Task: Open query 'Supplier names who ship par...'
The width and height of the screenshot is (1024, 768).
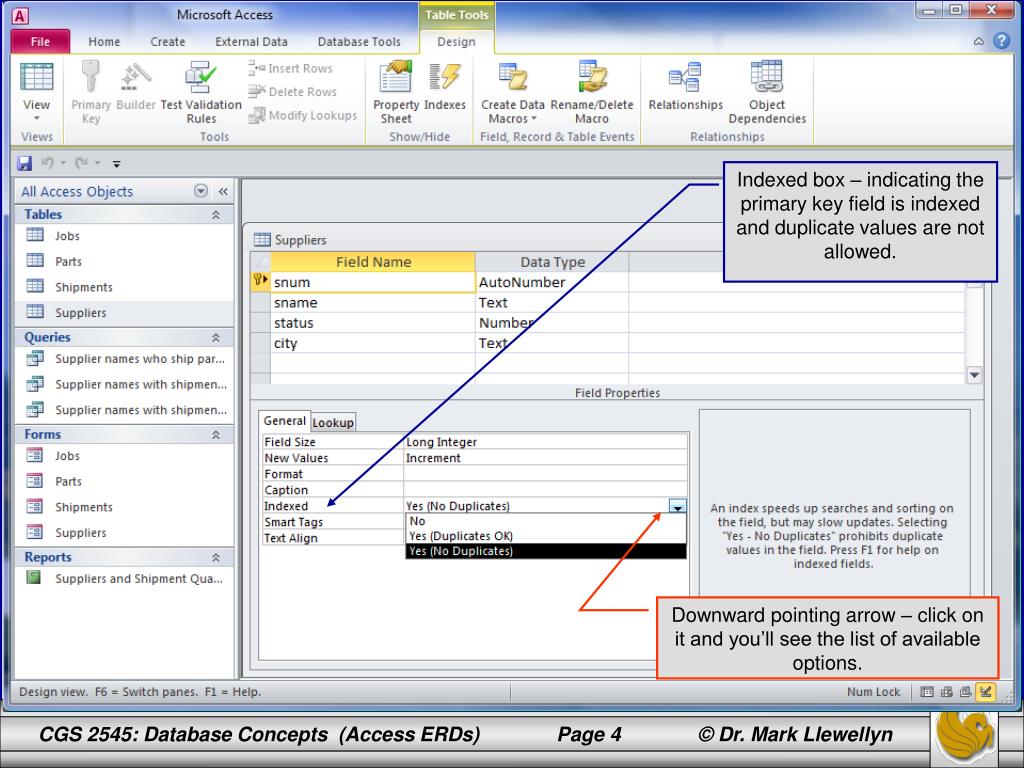Action: (x=124, y=359)
